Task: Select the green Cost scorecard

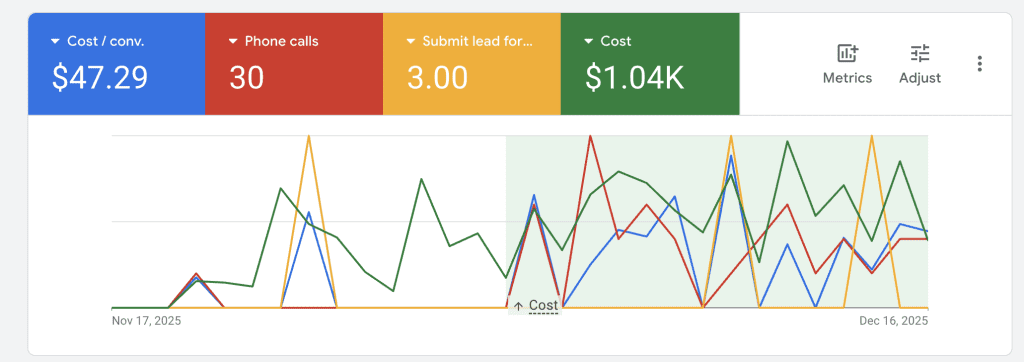Action: [x=650, y=64]
